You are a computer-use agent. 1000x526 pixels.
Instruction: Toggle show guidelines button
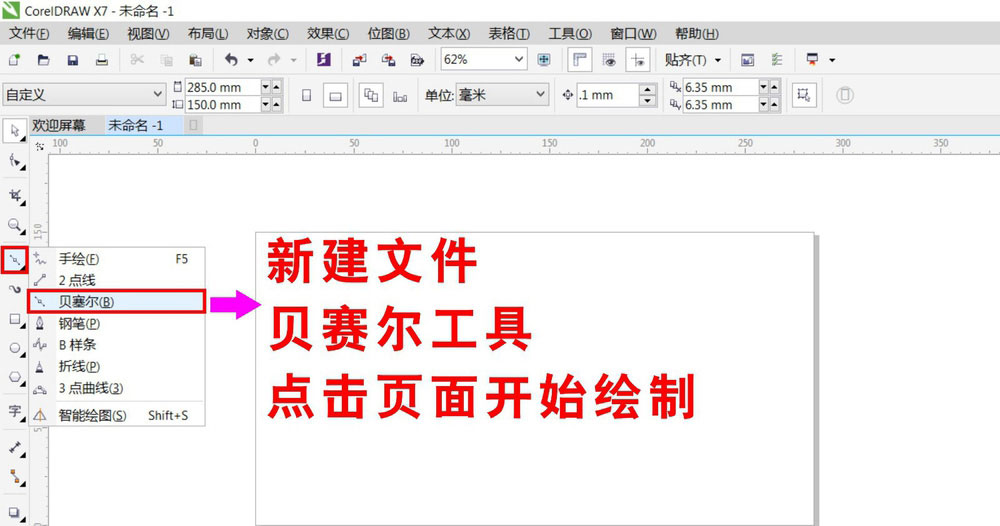(x=638, y=60)
